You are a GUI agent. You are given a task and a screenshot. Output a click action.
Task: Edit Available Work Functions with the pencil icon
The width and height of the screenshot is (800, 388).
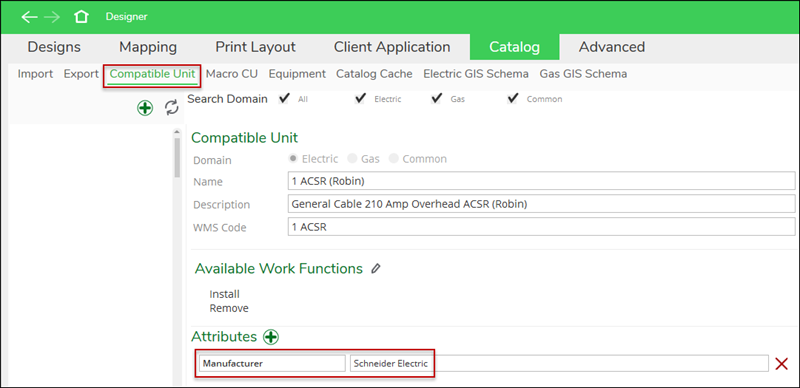[376, 269]
